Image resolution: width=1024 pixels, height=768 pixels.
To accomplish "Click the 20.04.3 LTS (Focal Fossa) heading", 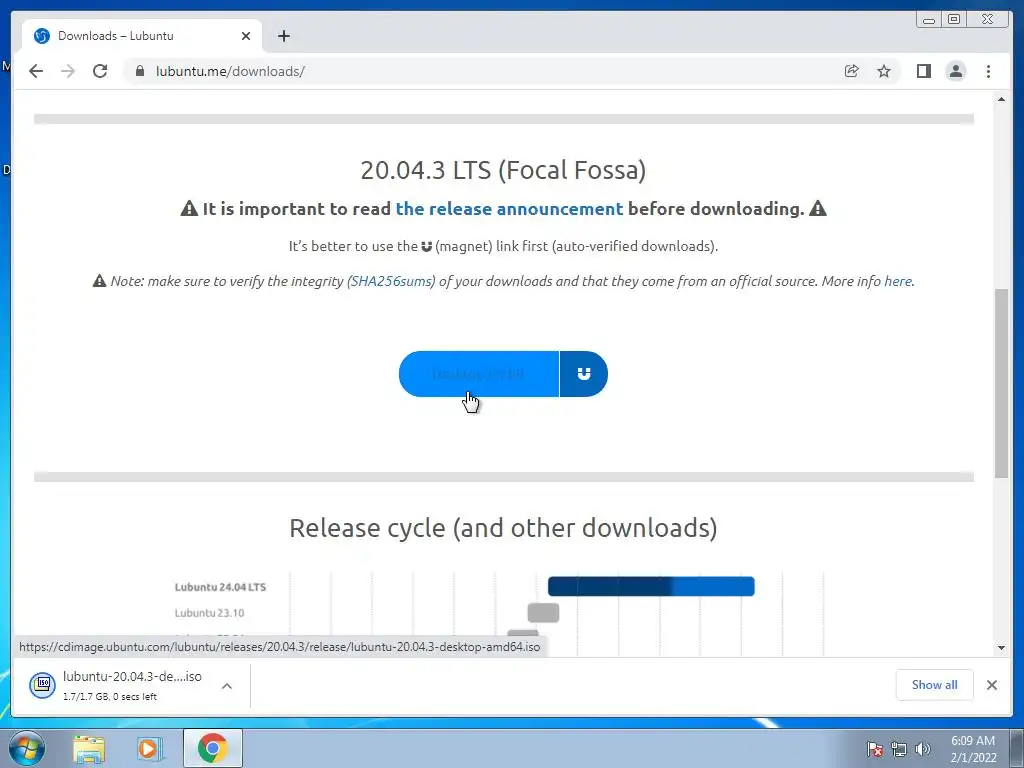I will [504, 170].
